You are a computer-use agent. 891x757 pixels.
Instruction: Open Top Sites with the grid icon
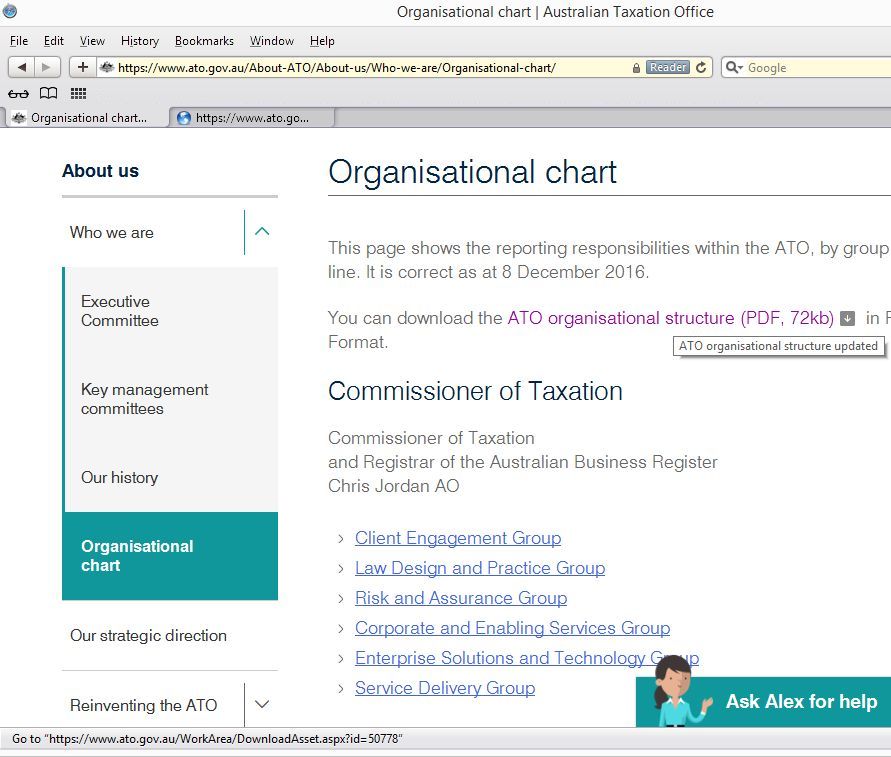pyautogui.click(x=77, y=93)
